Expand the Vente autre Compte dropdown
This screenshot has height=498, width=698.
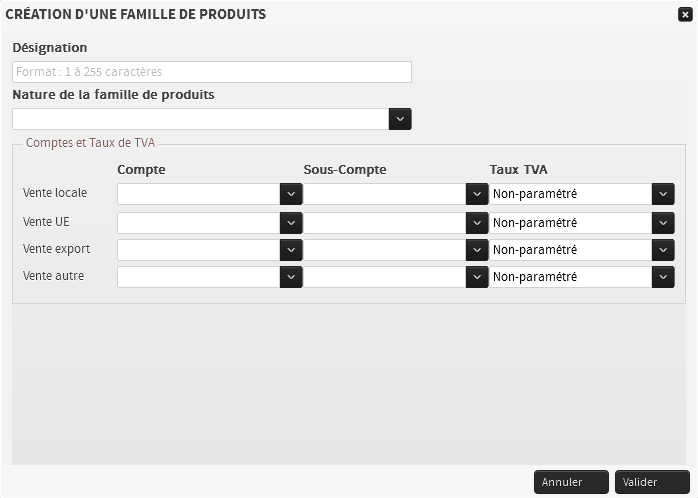[291, 277]
